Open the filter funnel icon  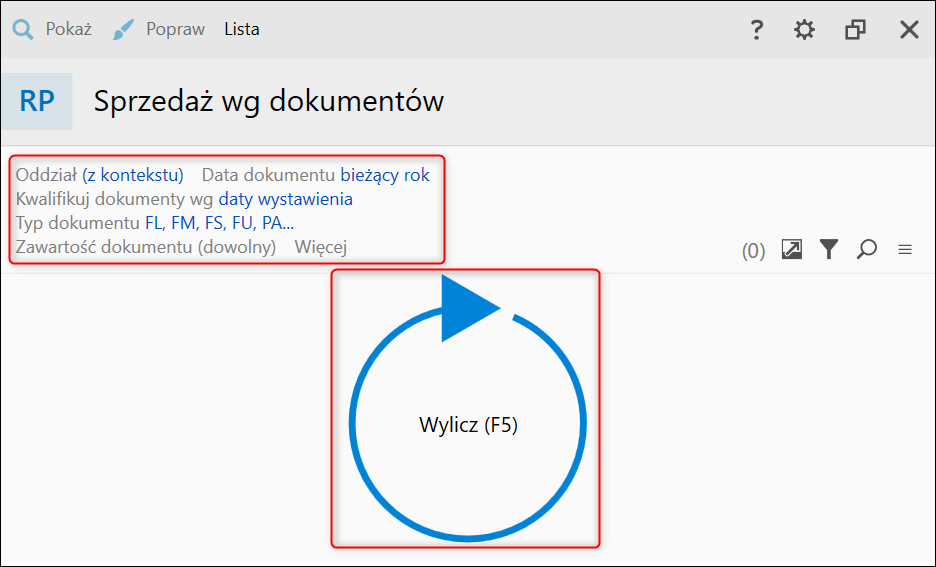pyautogui.click(x=829, y=249)
